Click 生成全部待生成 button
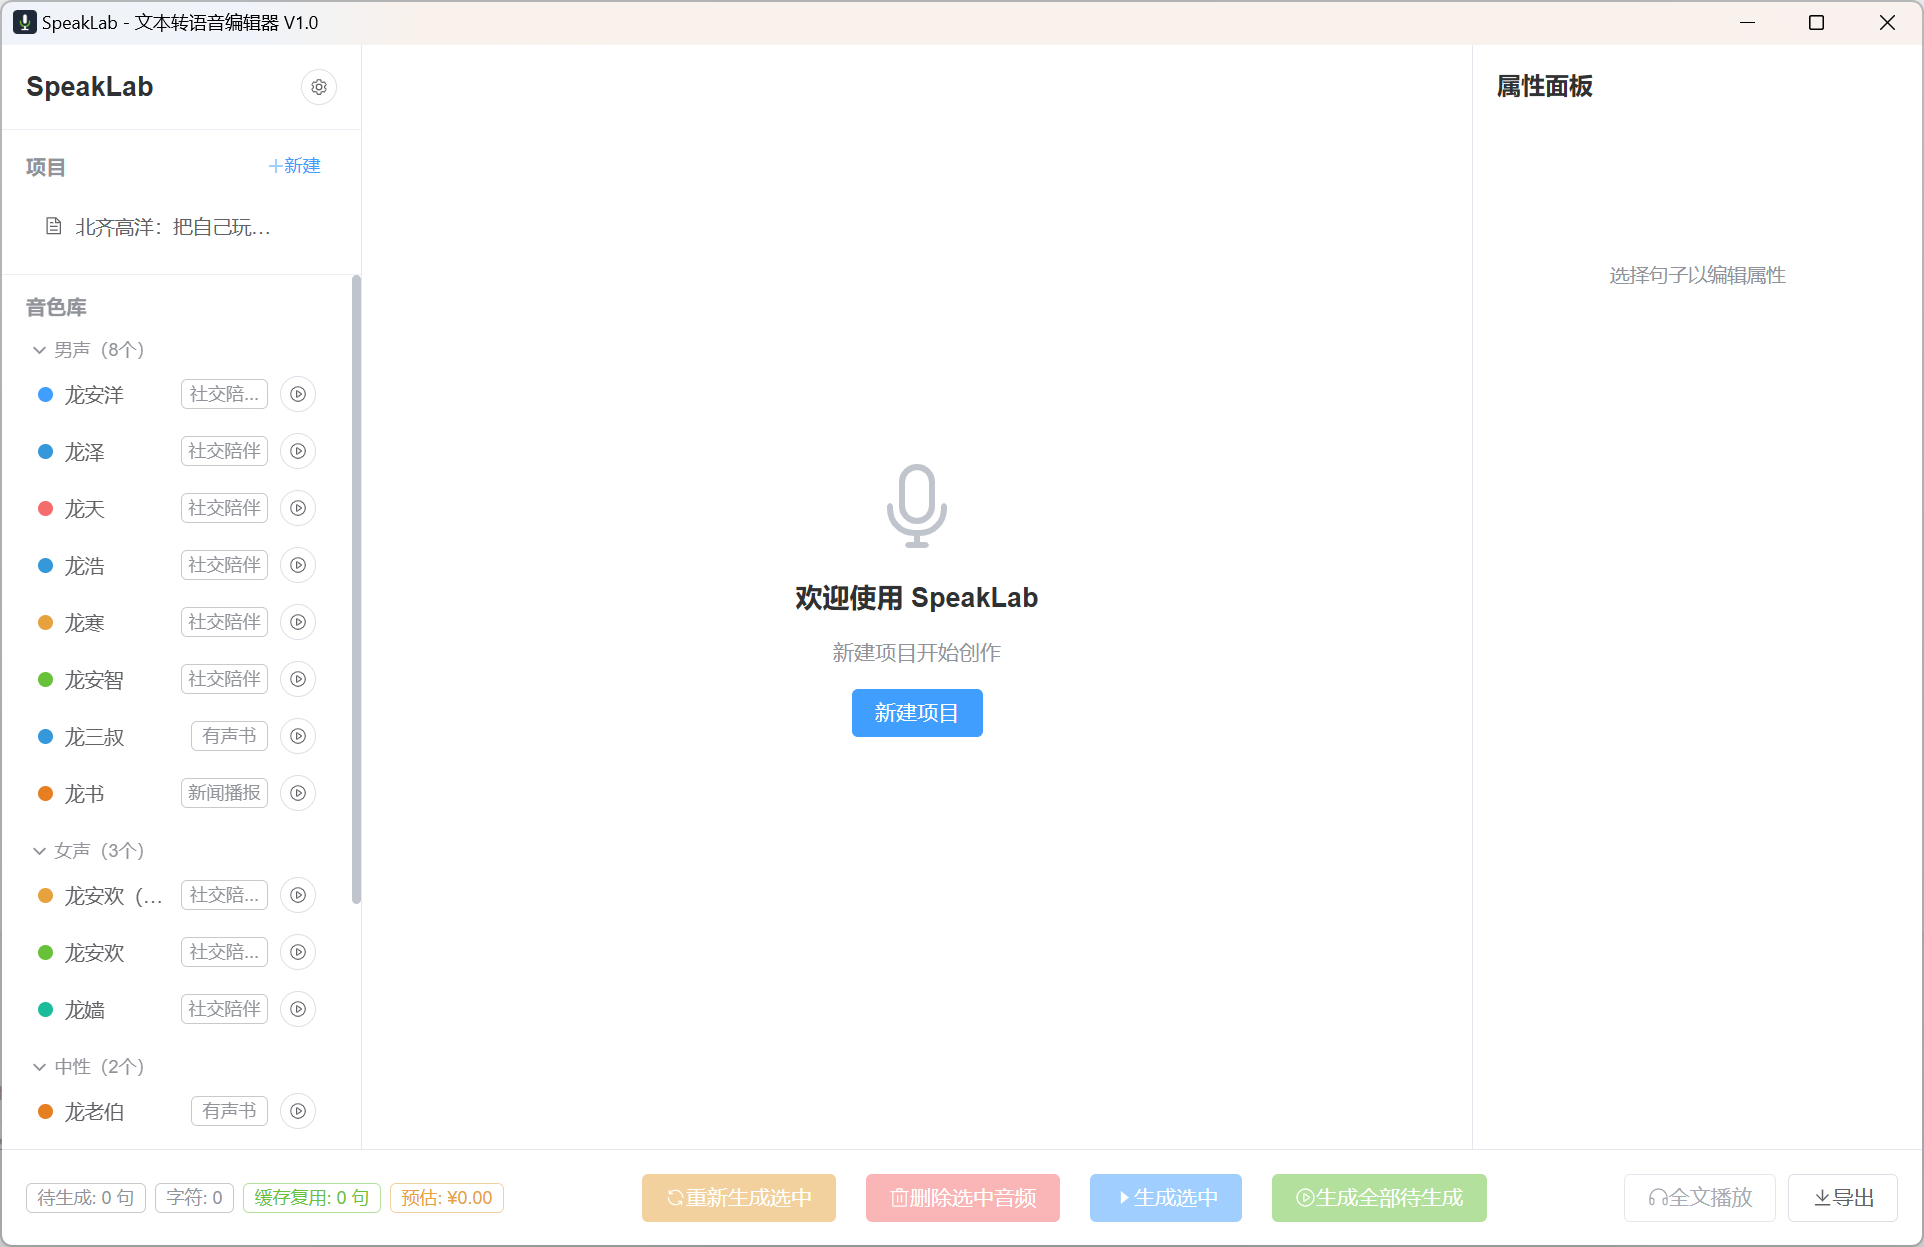1924x1247 pixels. tap(1379, 1198)
